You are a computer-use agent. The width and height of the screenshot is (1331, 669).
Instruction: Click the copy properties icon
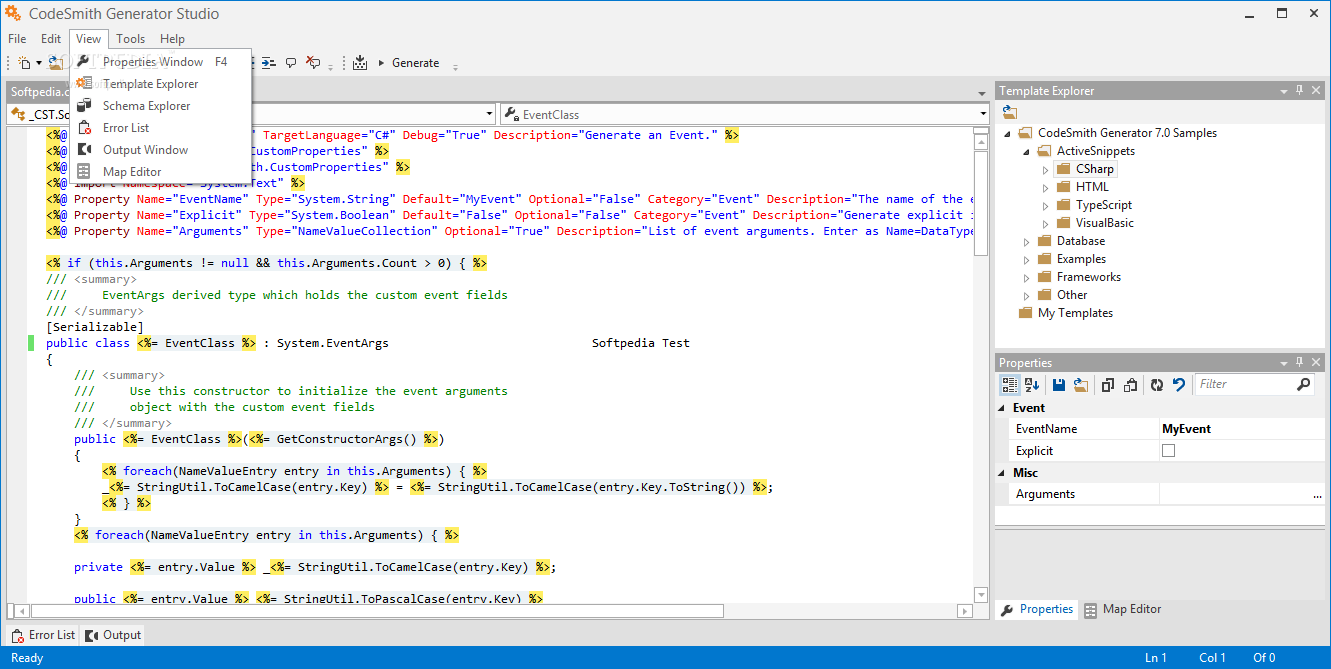pos(1108,384)
